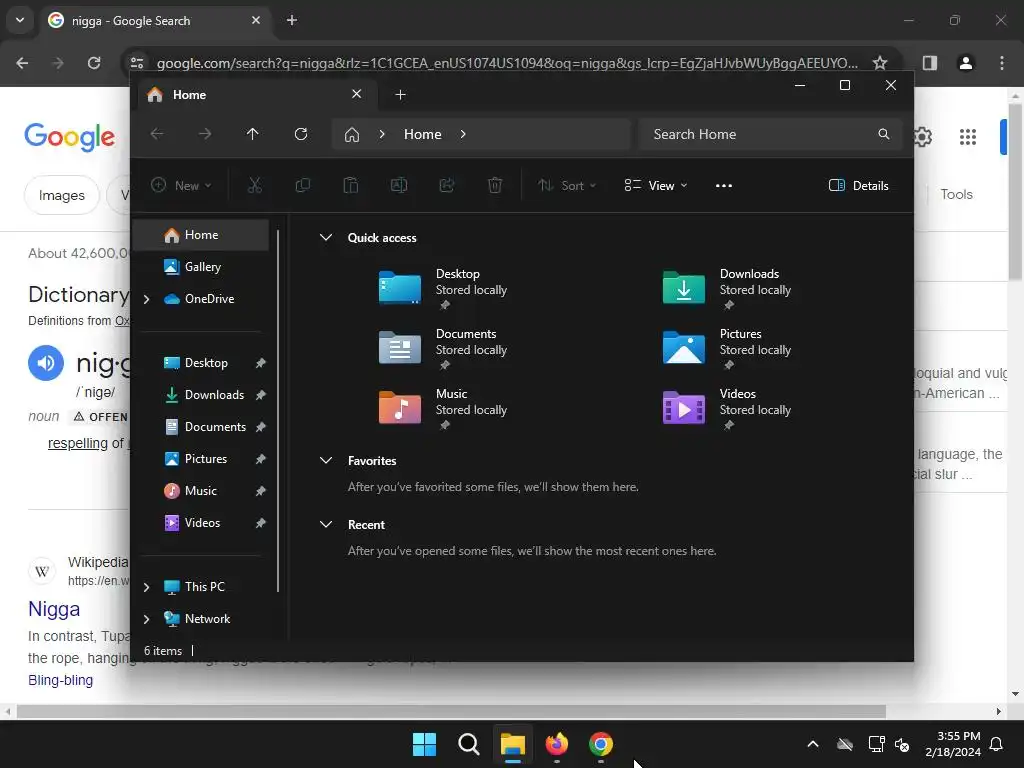Unpin Desktop from sidebar using its pin
This screenshot has width=1024, height=768.
coord(261,363)
